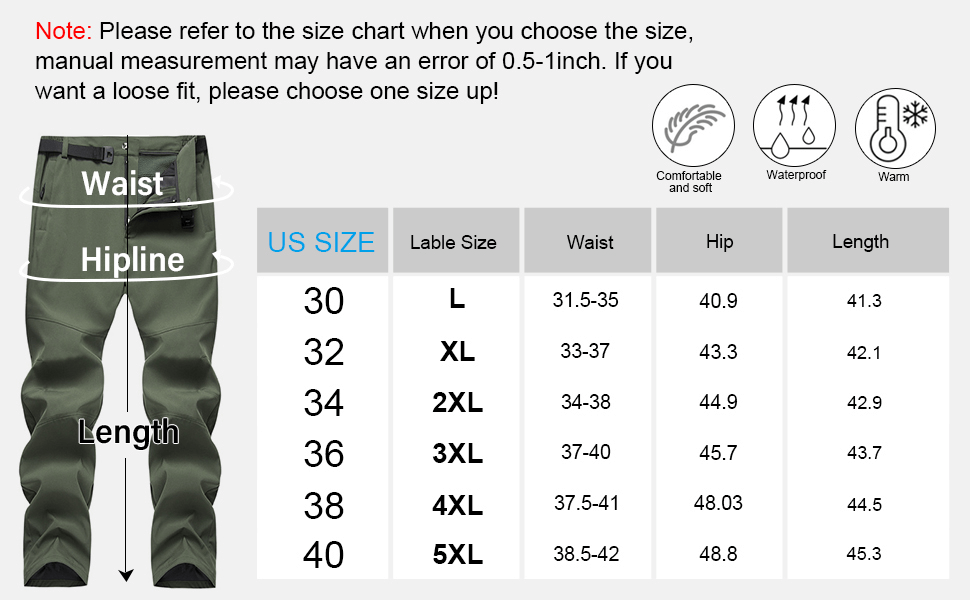Select the XL label size cell
The image size is (970, 600).
pyautogui.click(x=457, y=352)
